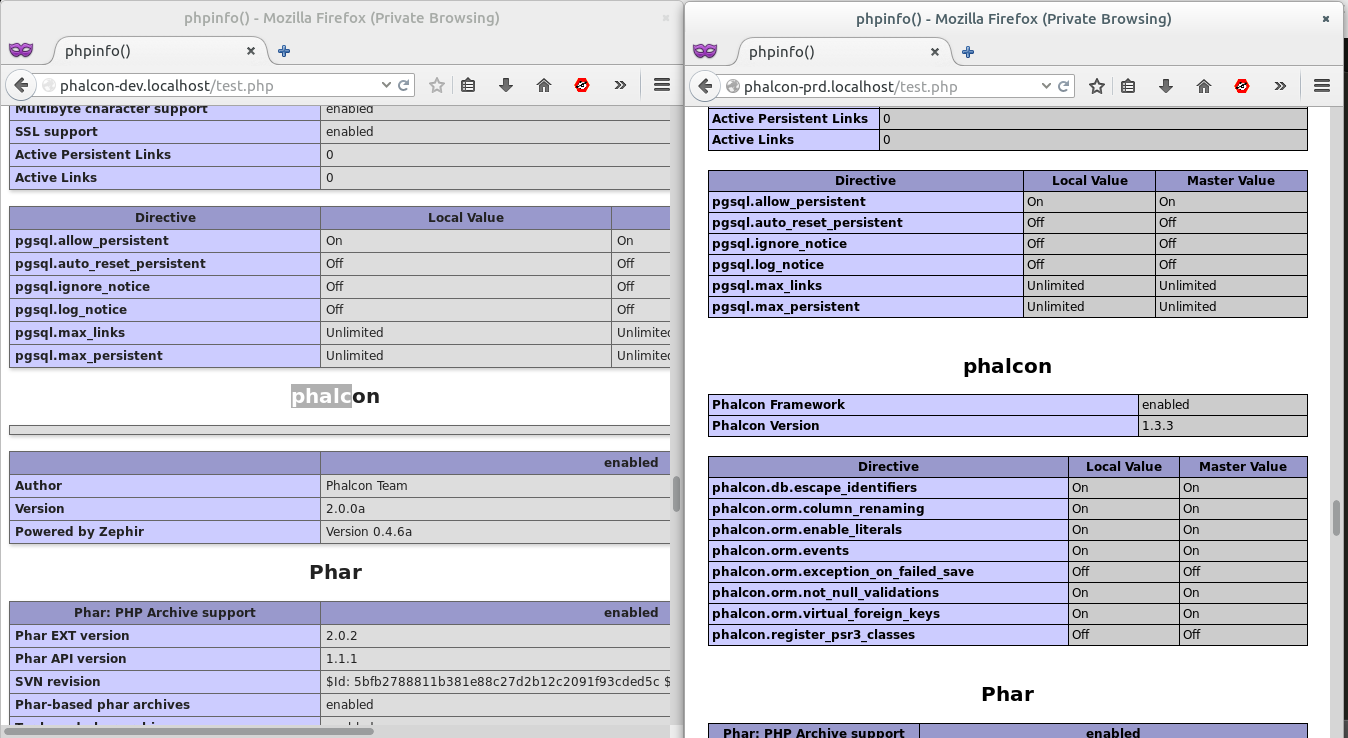Click the phalcon heading in phalcon-dev page

[335, 396]
